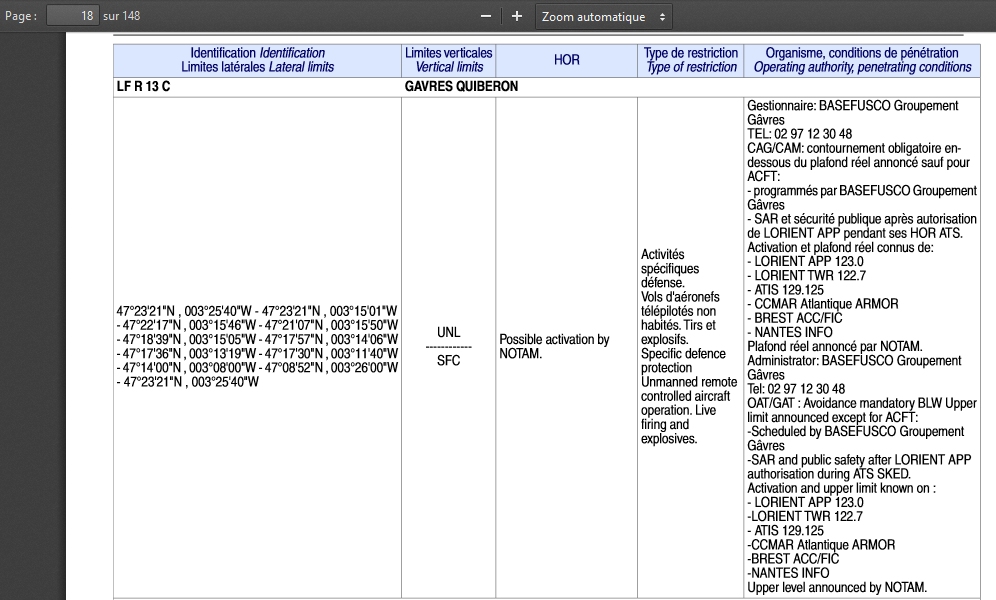Open the Zoom automatique dropdown

click(x=603, y=17)
